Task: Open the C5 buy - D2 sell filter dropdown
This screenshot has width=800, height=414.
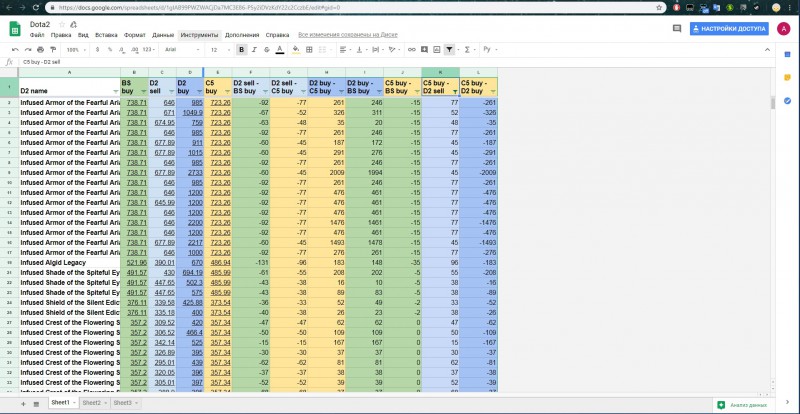Action: pyautogui.click(x=455, y=91)
